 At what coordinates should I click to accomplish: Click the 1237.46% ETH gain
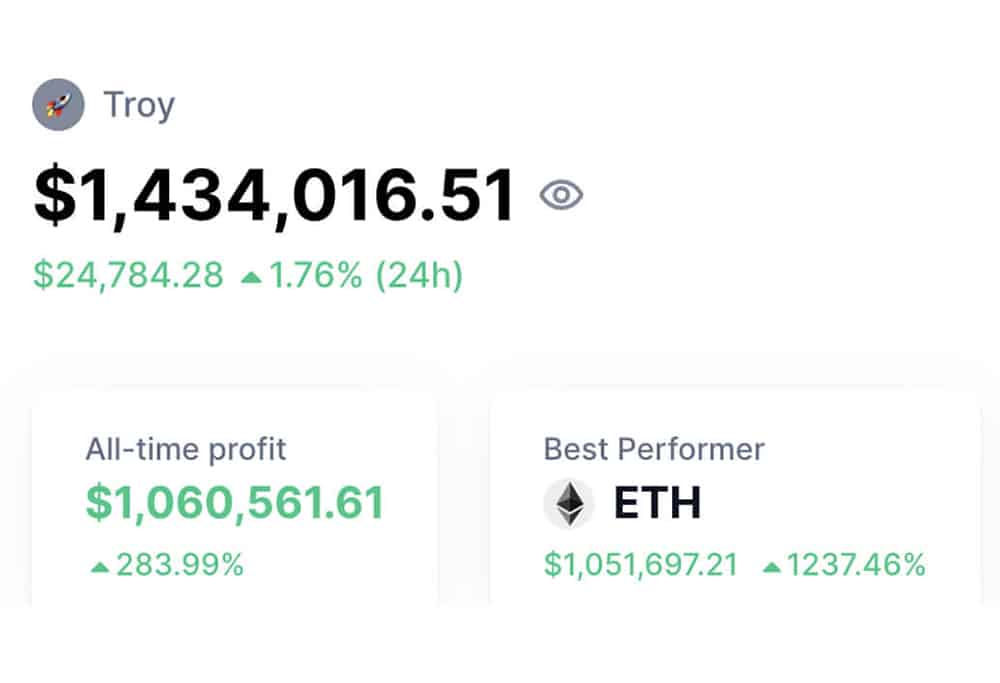856,565
